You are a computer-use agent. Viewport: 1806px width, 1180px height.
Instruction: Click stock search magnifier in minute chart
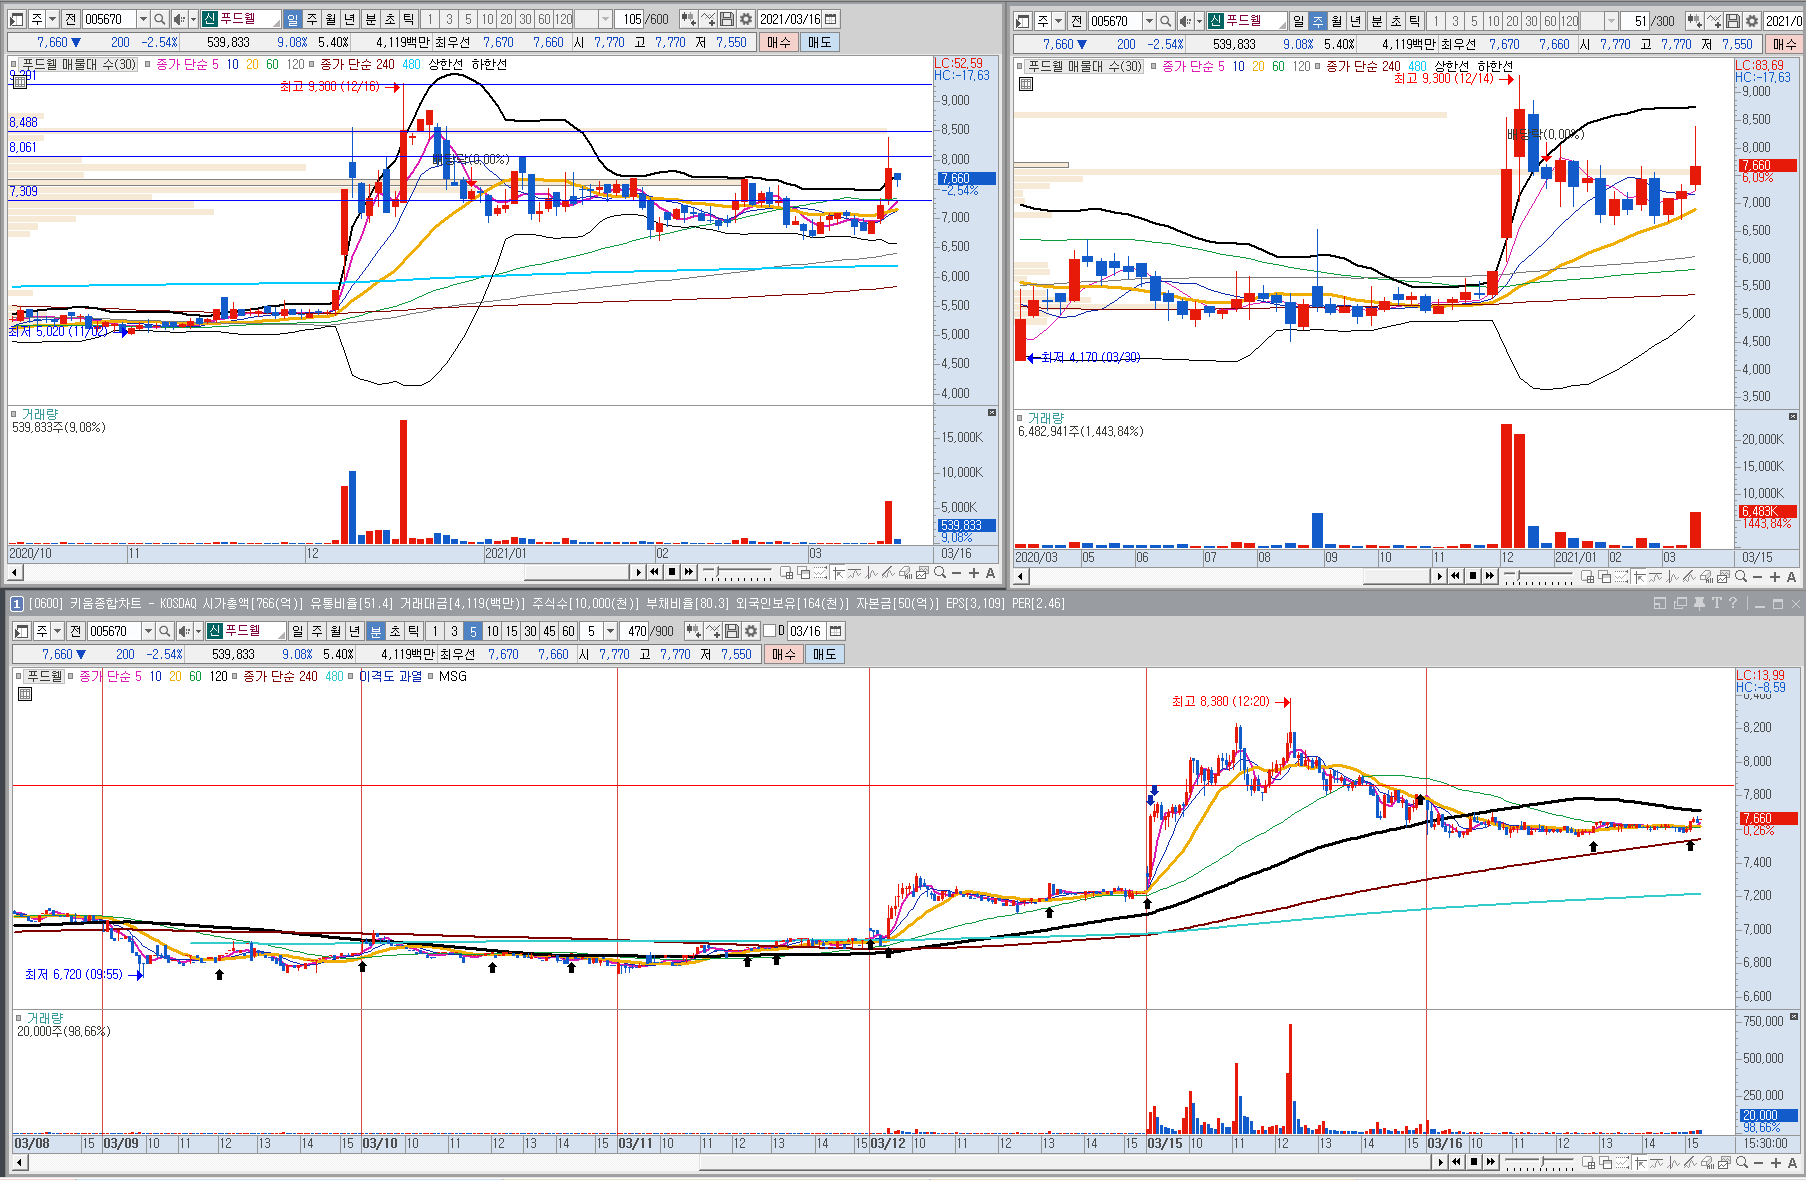click(165, 631)
